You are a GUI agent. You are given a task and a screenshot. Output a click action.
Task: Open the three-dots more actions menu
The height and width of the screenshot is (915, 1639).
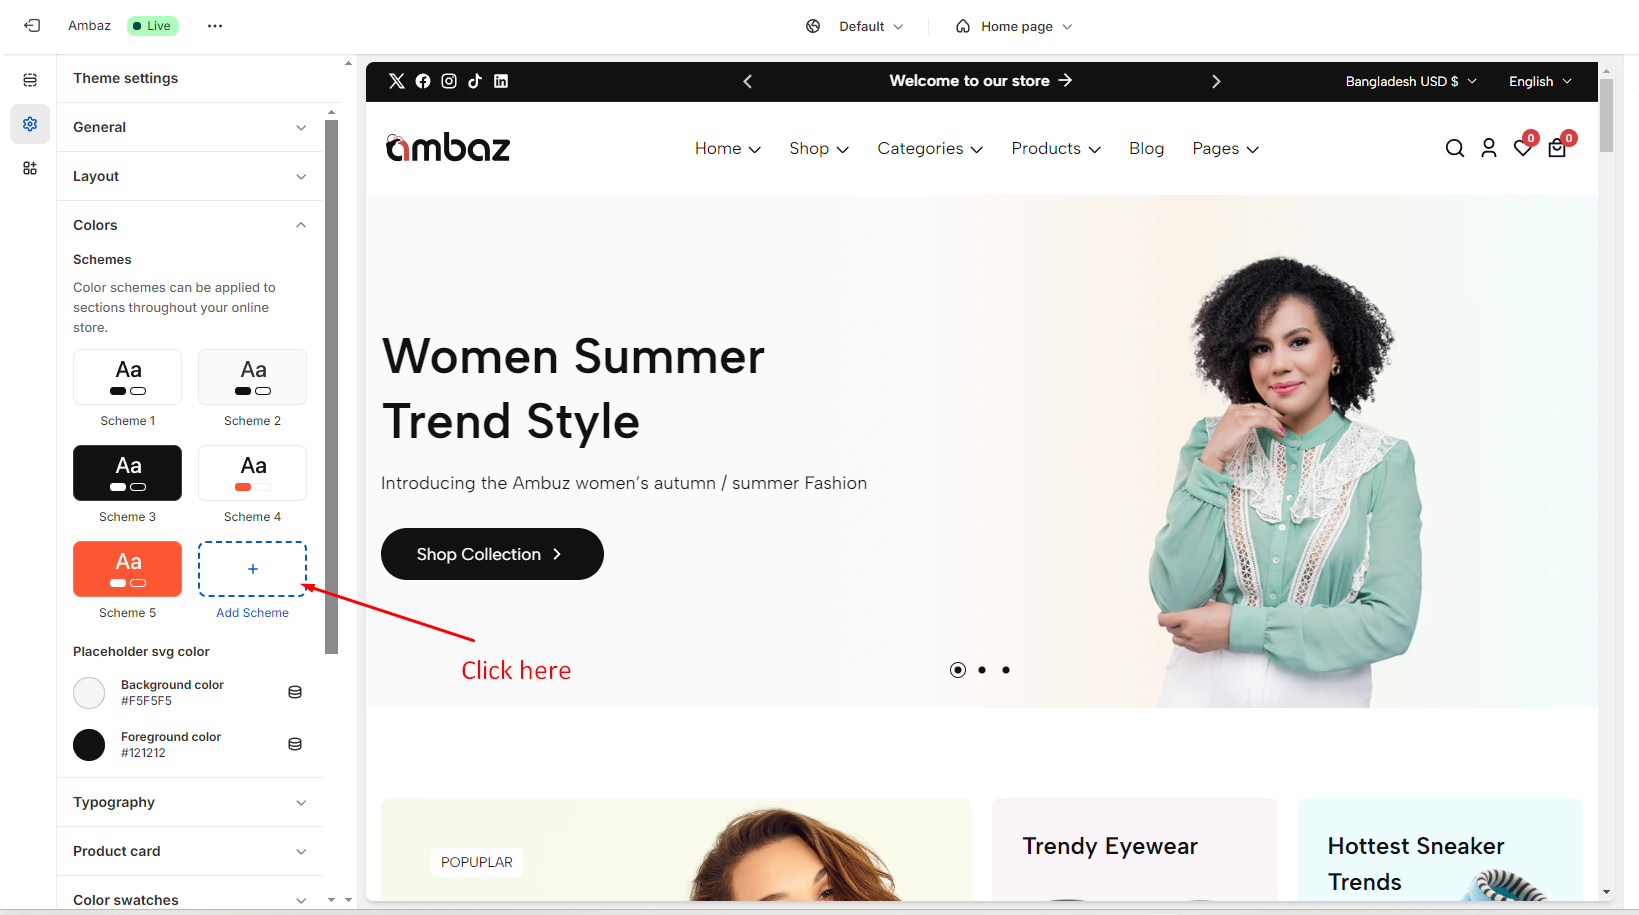[x=215, y=26]
